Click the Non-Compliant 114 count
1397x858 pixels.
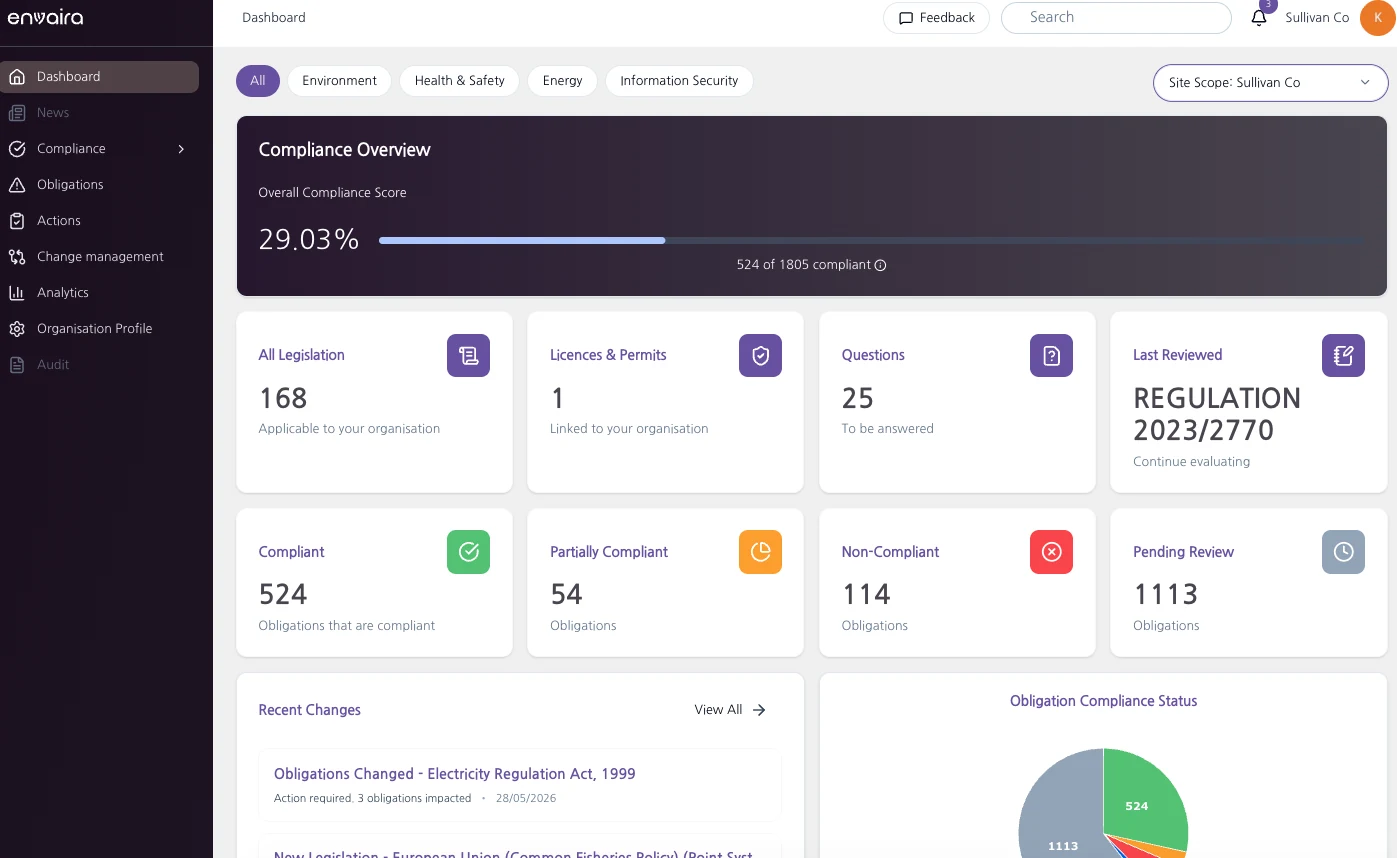pyautogui.click(x=866, y=595)
